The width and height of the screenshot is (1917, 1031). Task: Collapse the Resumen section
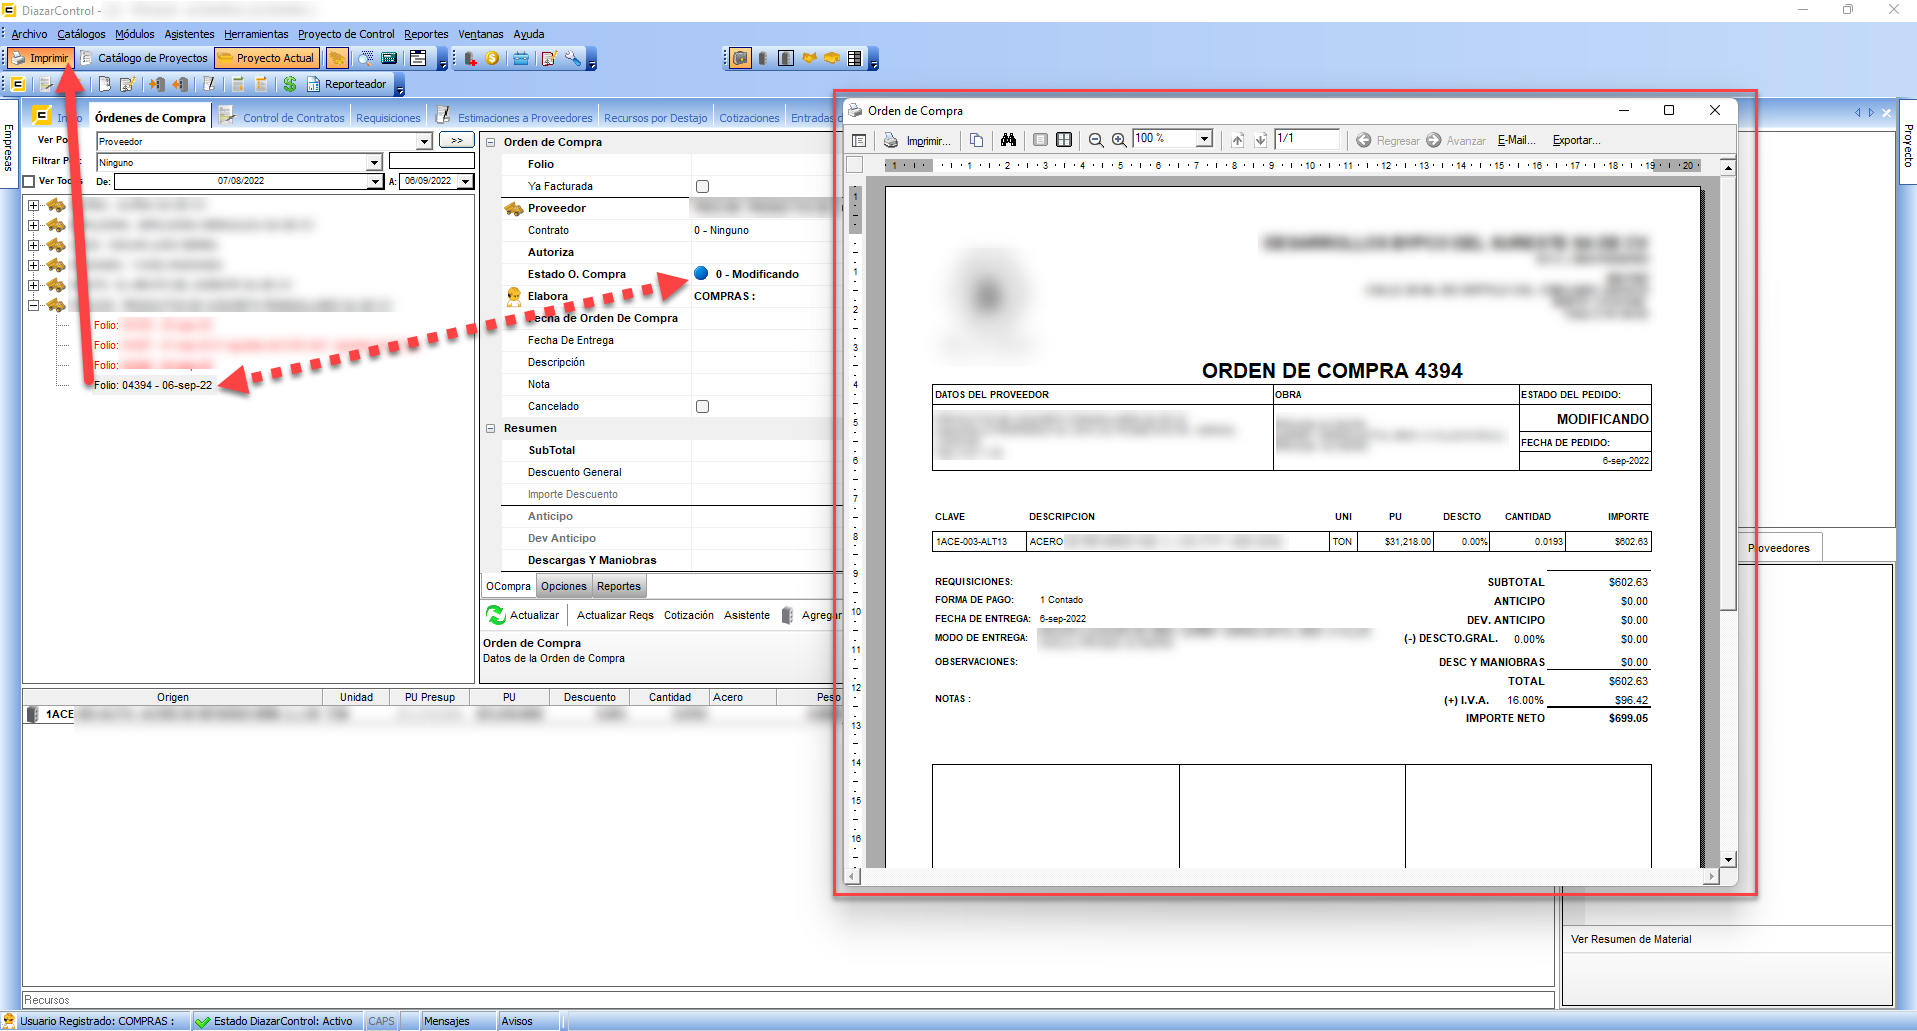491,428
